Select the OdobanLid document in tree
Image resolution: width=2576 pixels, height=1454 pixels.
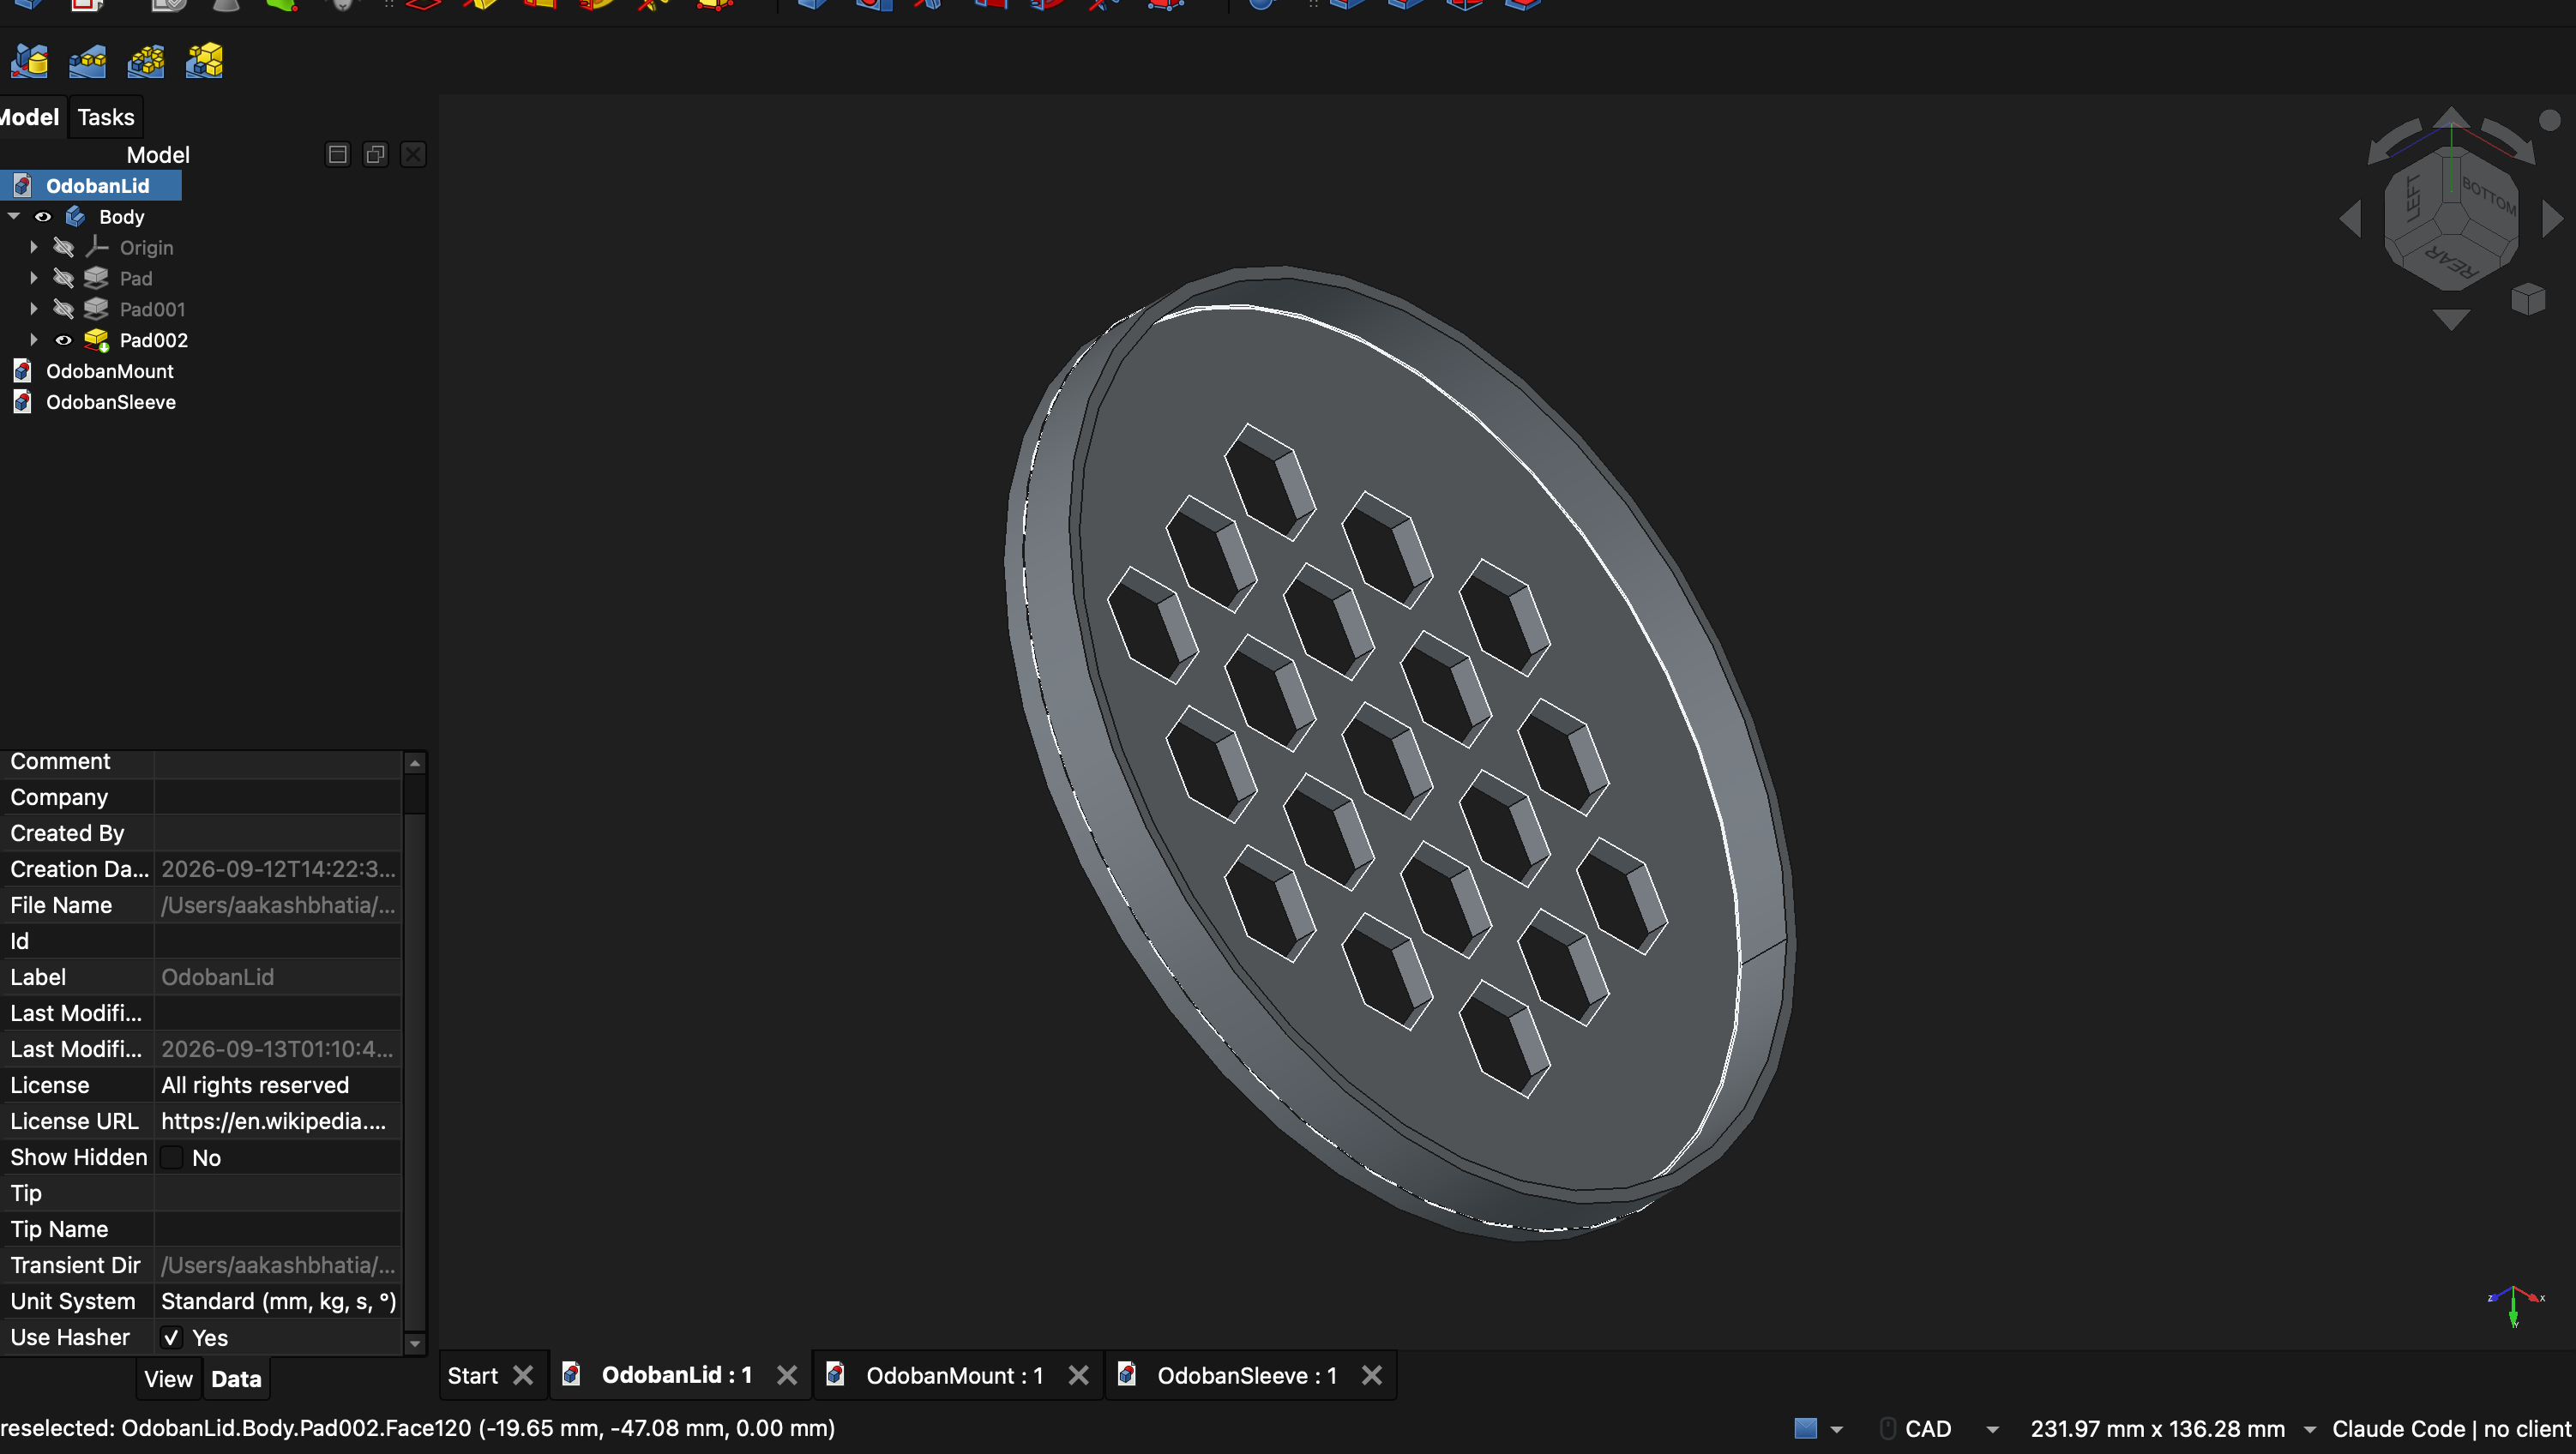click(98, 186)
